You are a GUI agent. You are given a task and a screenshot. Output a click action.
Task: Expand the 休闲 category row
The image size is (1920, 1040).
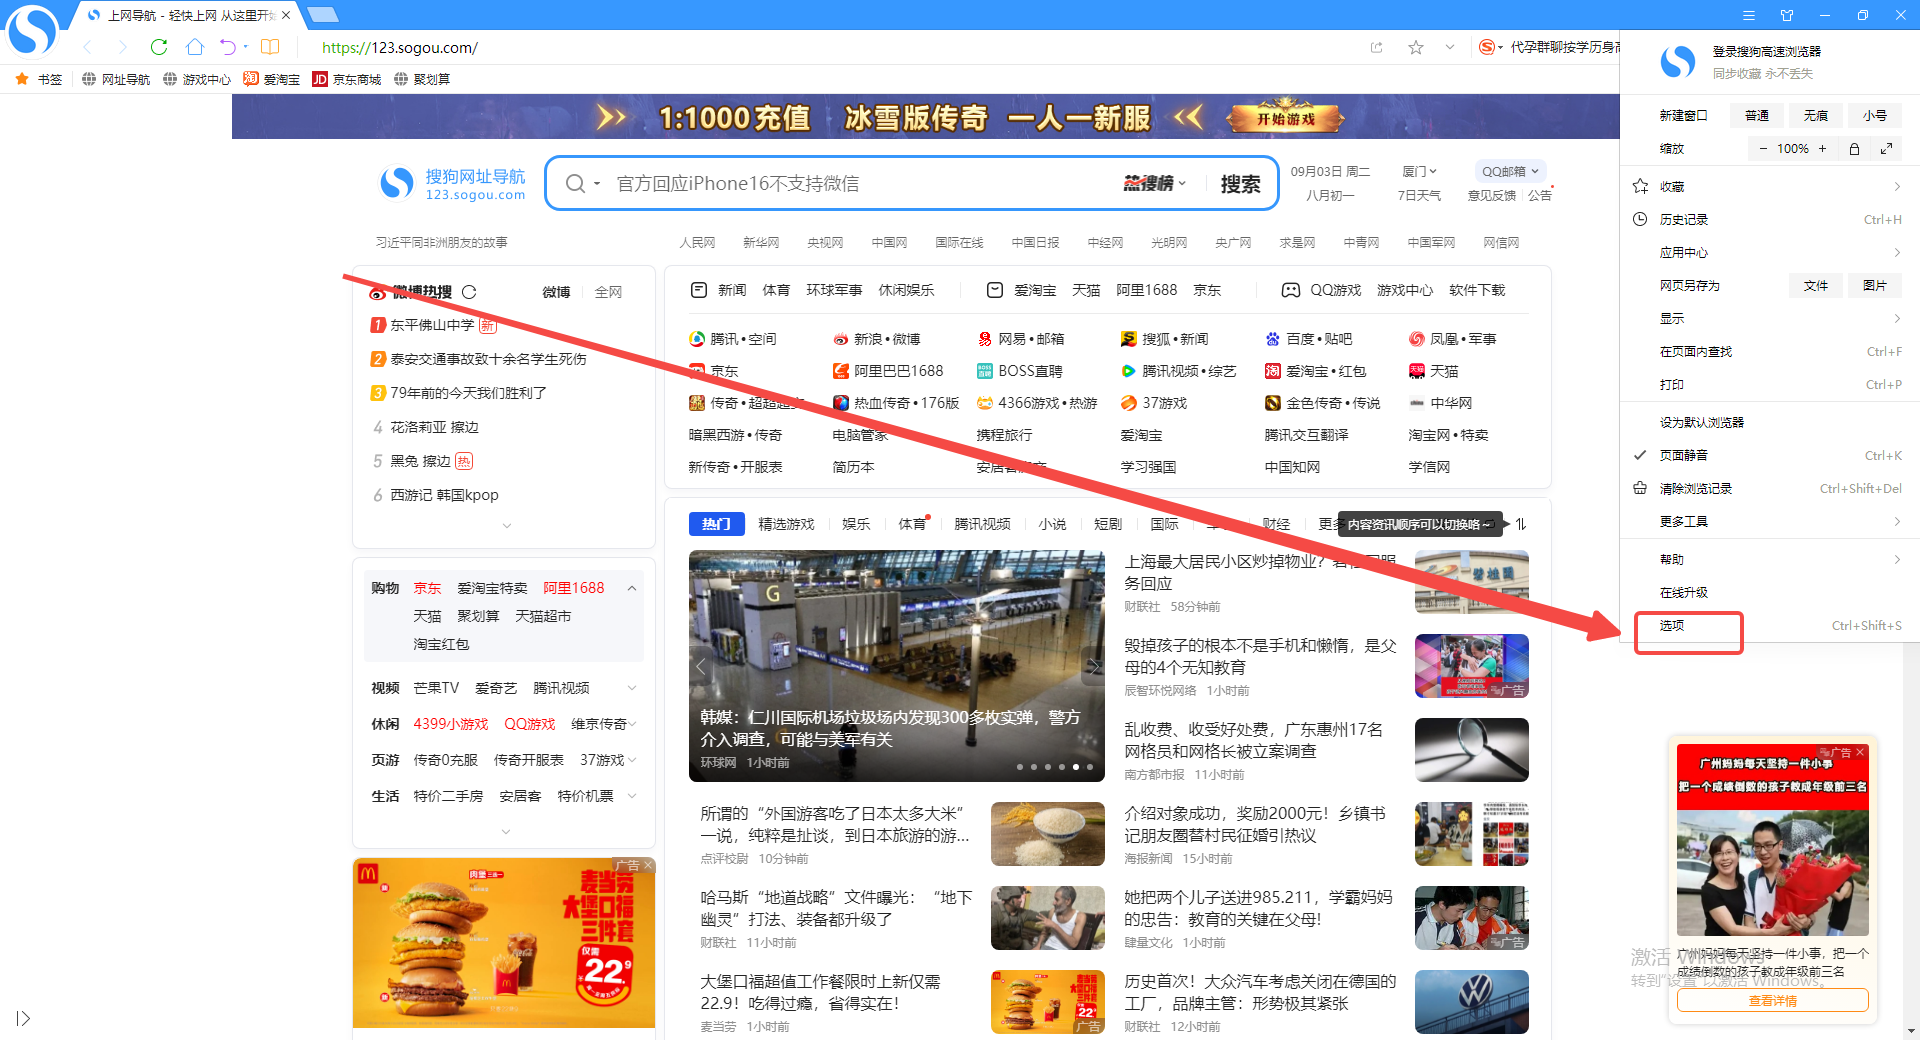point(633,724)
